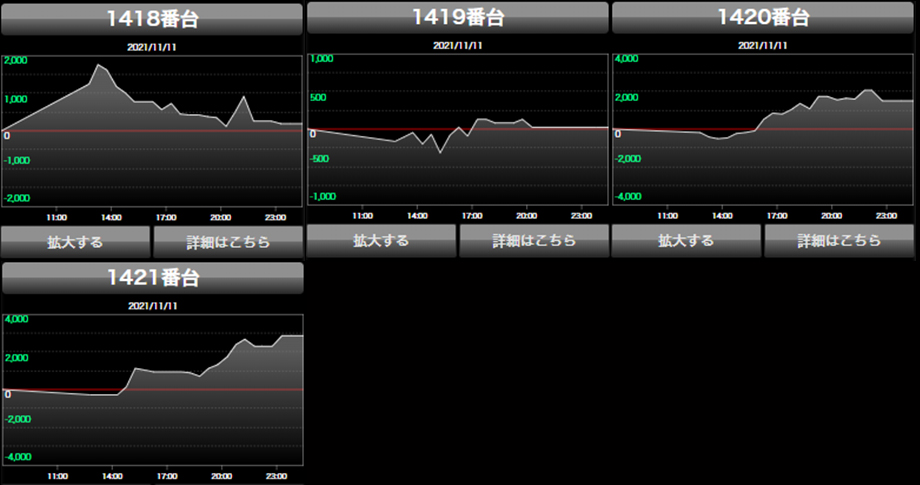Click the 1421番台 header bar

[x=152, y=278]
